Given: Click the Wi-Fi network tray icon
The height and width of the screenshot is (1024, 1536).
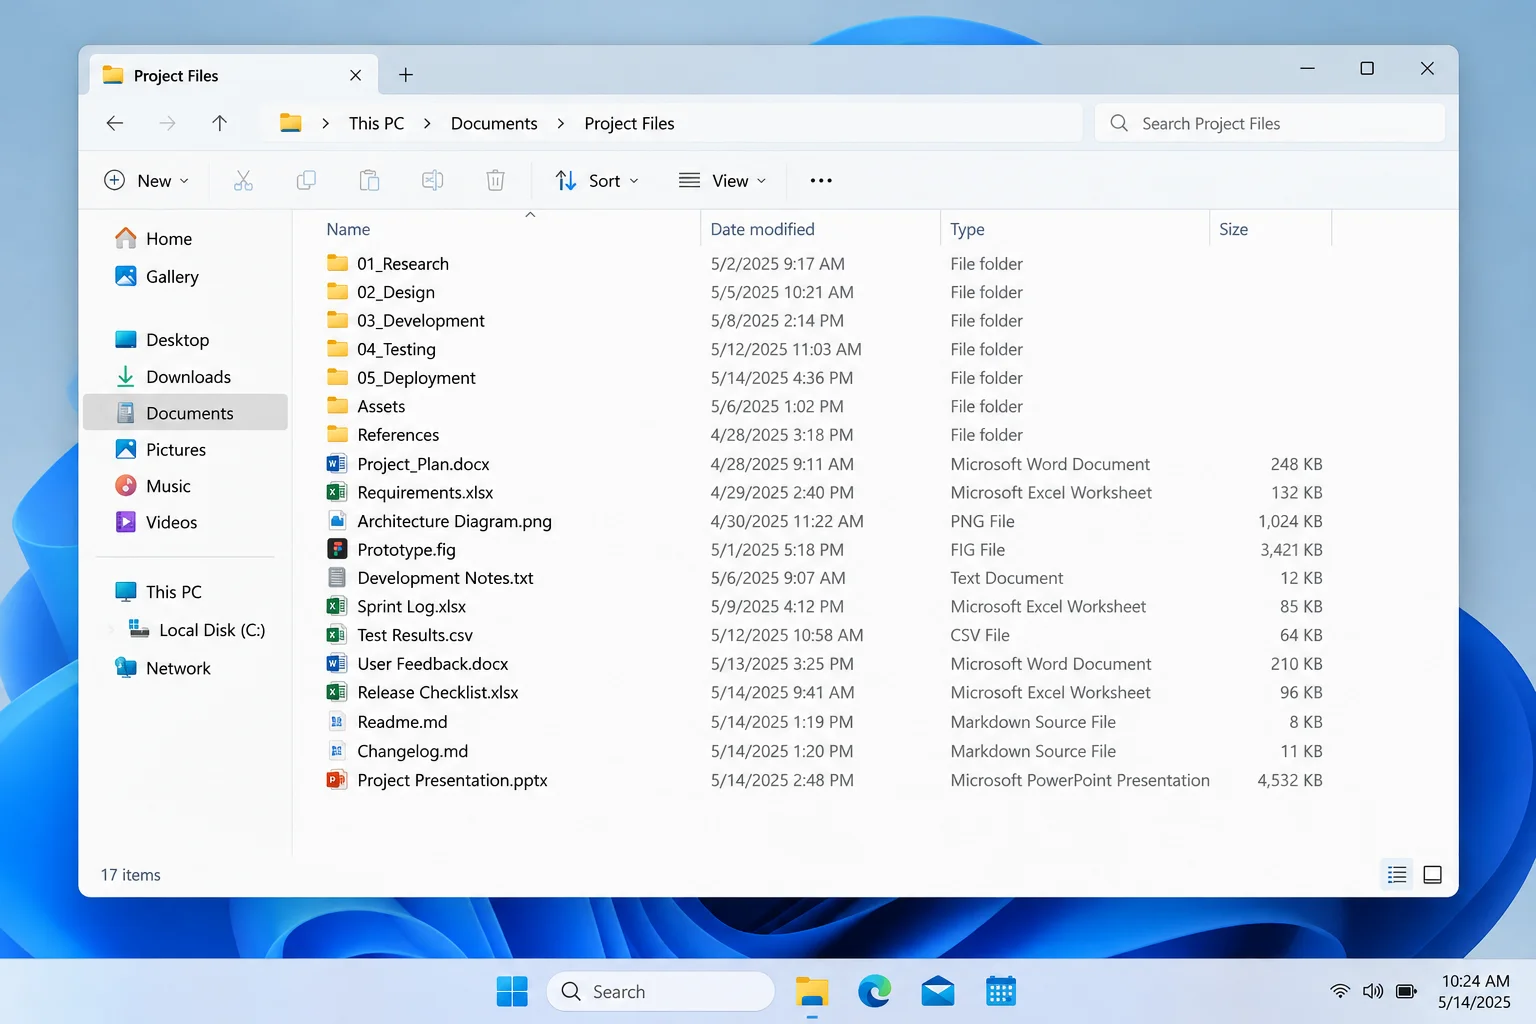Looking at the screenshot, I should [1340, 991].
